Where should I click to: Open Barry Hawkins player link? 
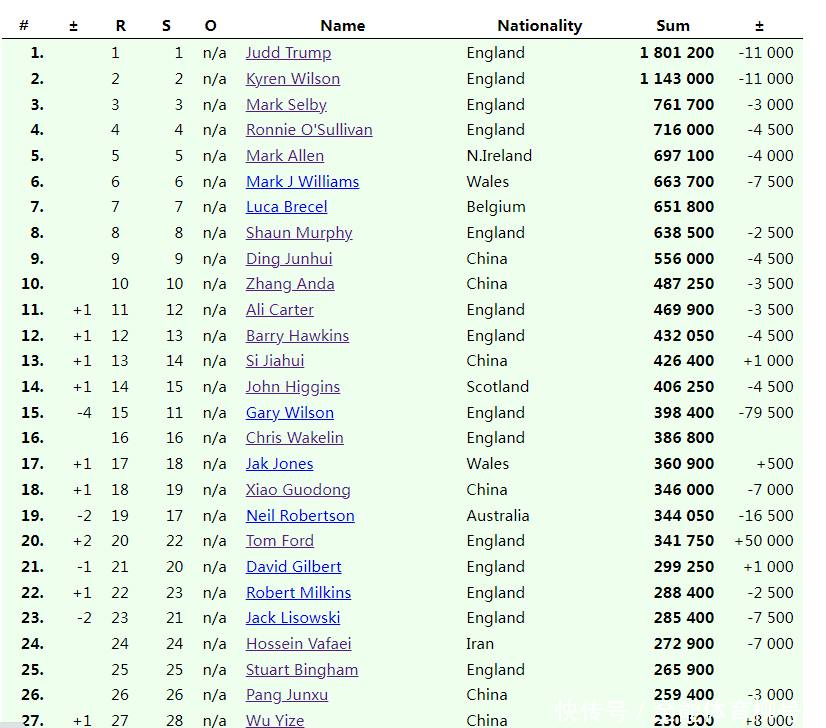[297, 336]
